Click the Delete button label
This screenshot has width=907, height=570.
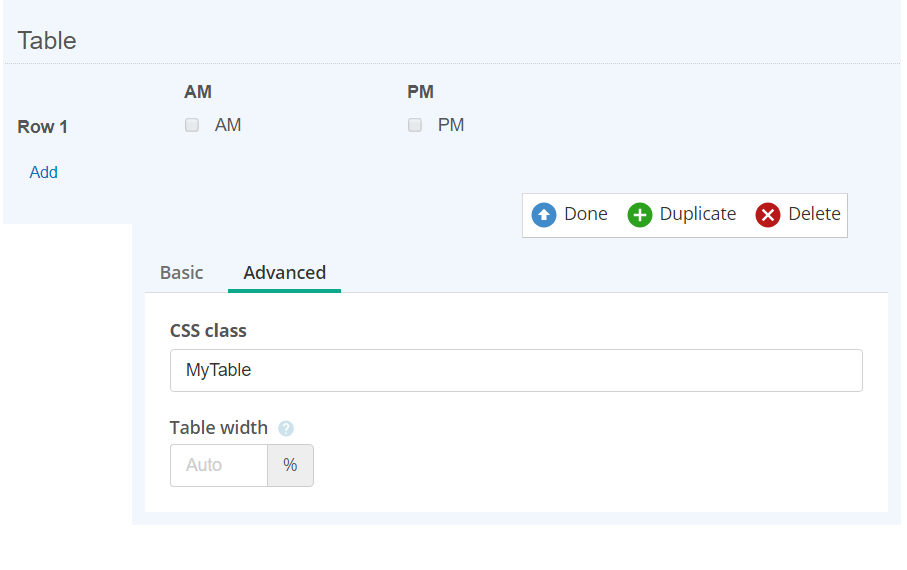pyautogui.click(x=814, y=214)
